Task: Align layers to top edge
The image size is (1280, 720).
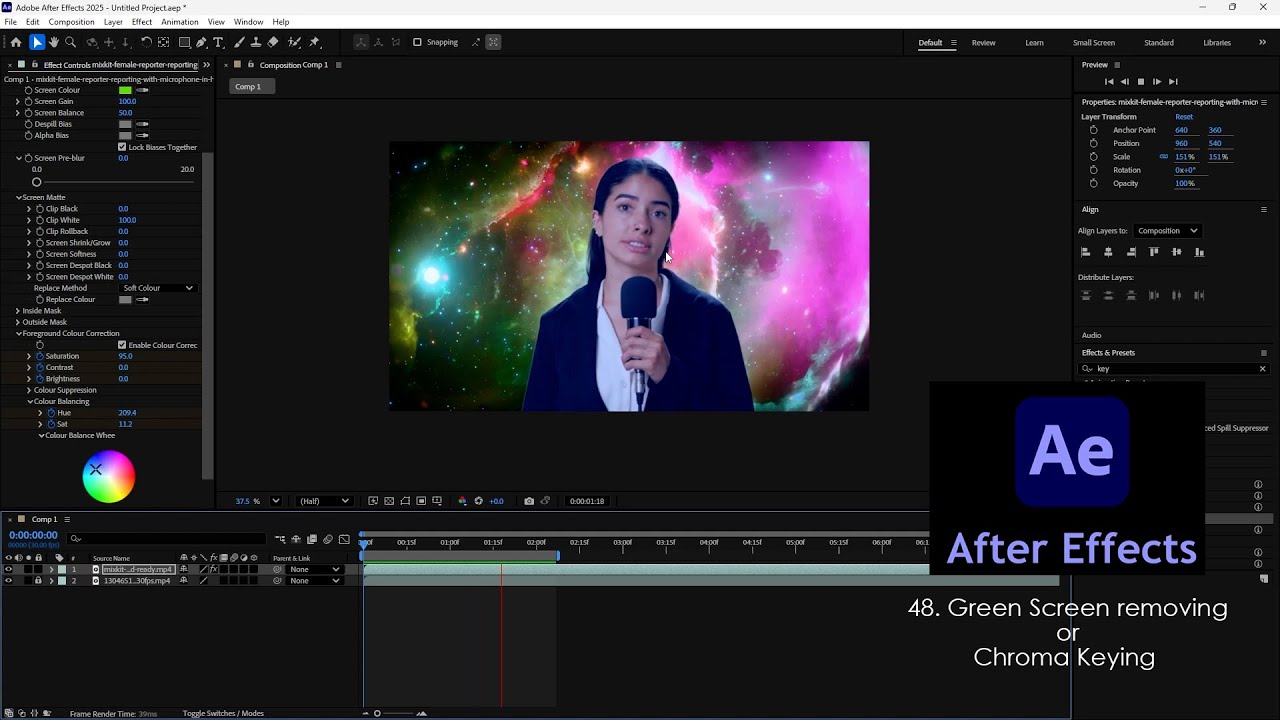Action: click(1153, 252)
